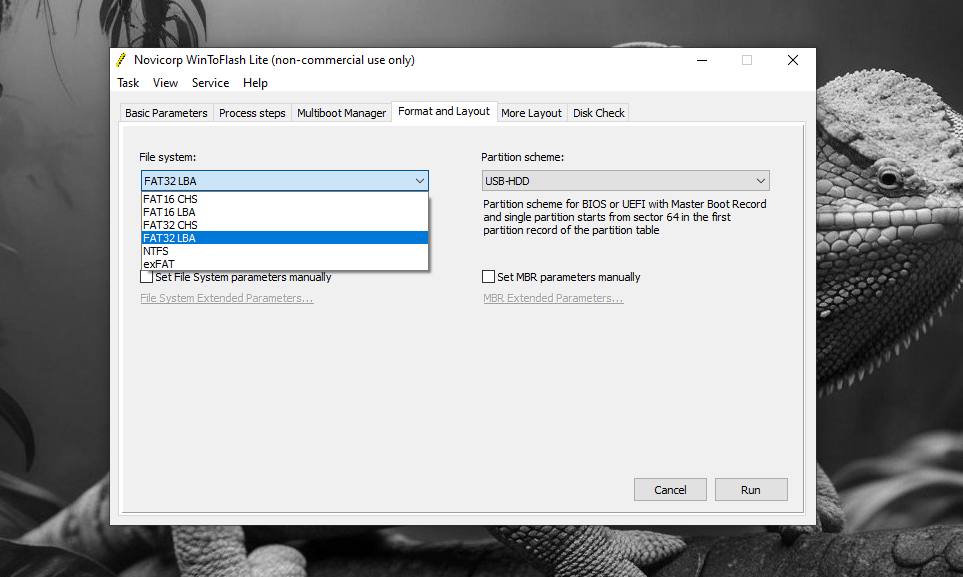Open the Help menu
Image resolution: width=963 pixels, height=577 pixels.
pyautogui.click(x=255, y=83)
